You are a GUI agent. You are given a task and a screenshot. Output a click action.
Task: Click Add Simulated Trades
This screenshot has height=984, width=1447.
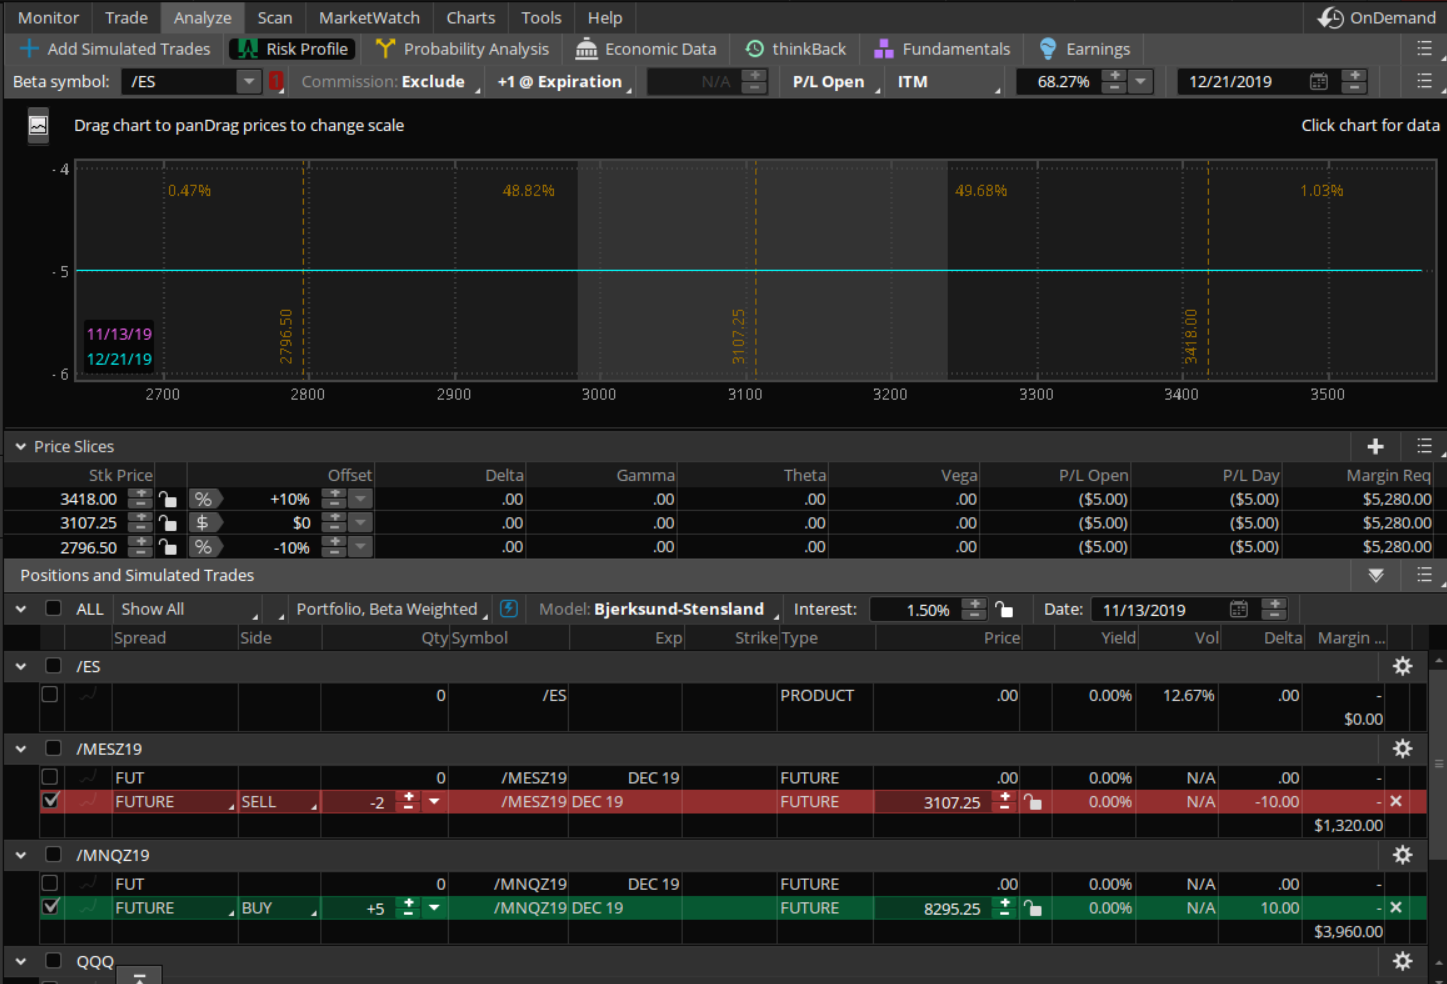[115, 49]
